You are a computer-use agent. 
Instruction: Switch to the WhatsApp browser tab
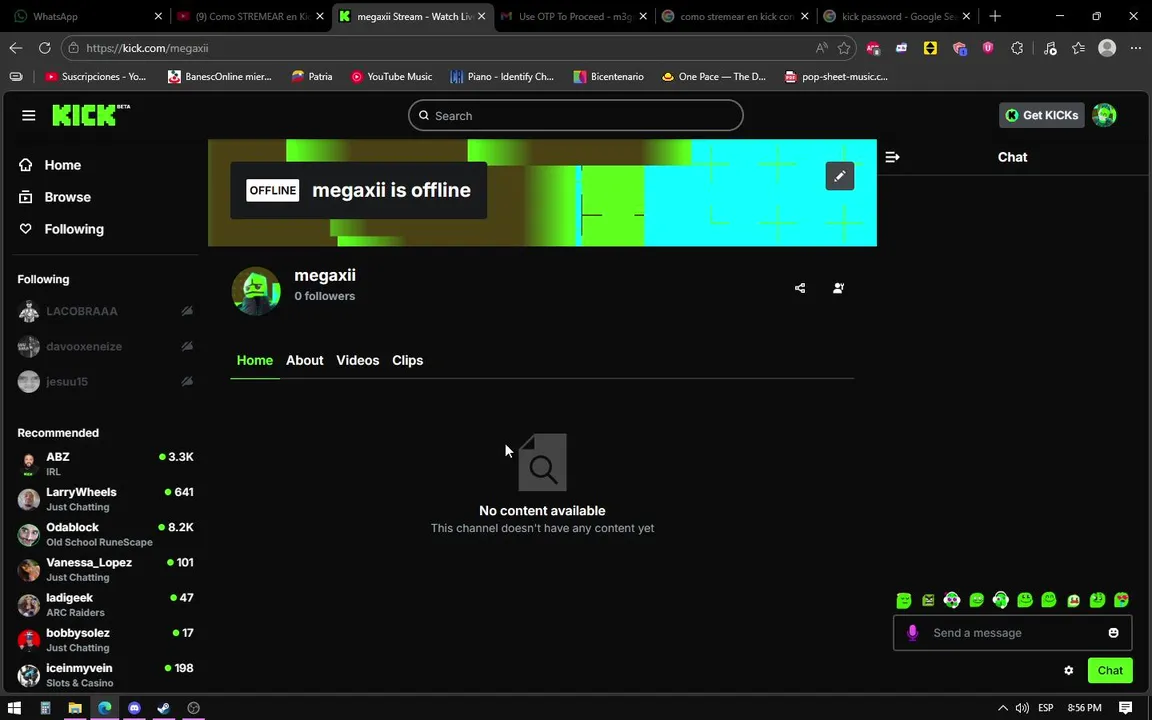(88, 16)
